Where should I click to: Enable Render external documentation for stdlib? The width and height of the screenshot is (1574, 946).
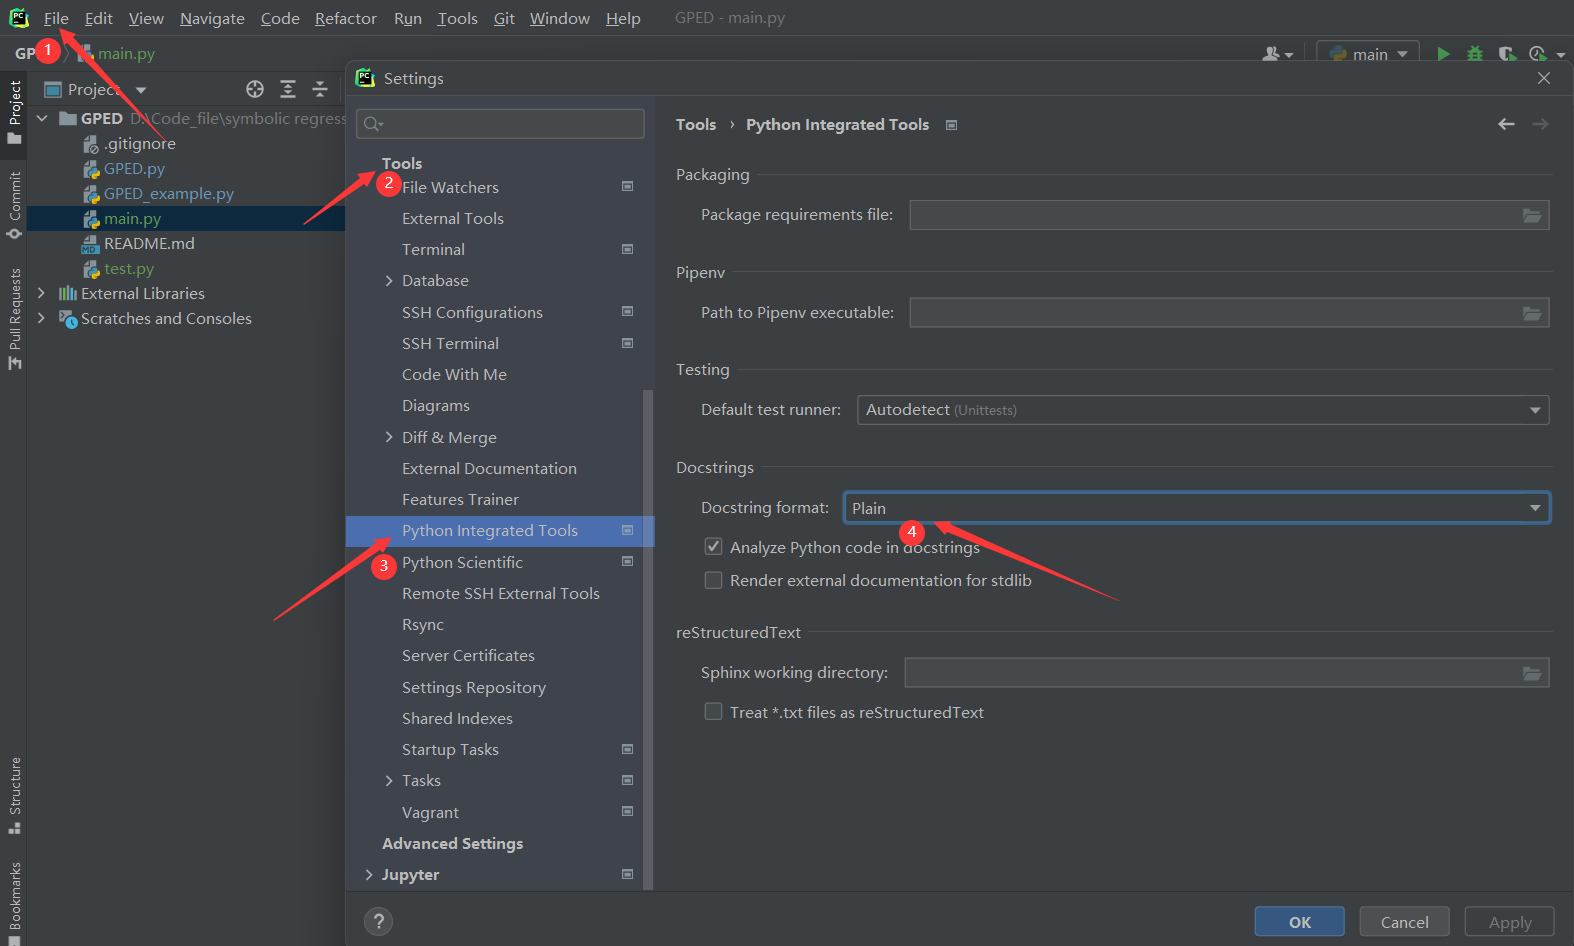713,580
